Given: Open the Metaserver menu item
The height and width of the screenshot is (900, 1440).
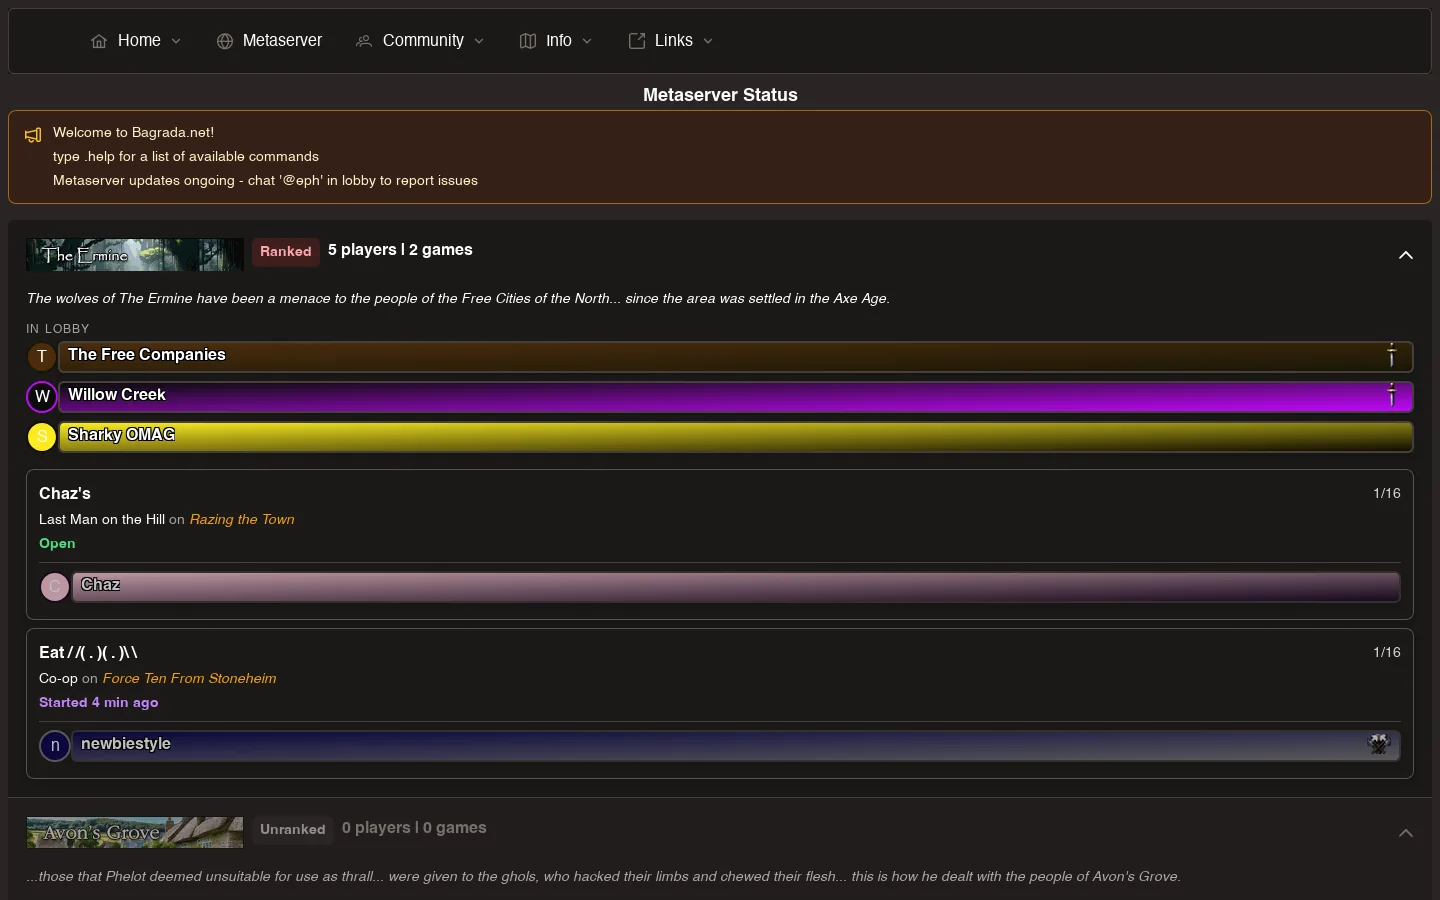Looking at the screenshot, I should pyautogui.click(x=269, y=41).
